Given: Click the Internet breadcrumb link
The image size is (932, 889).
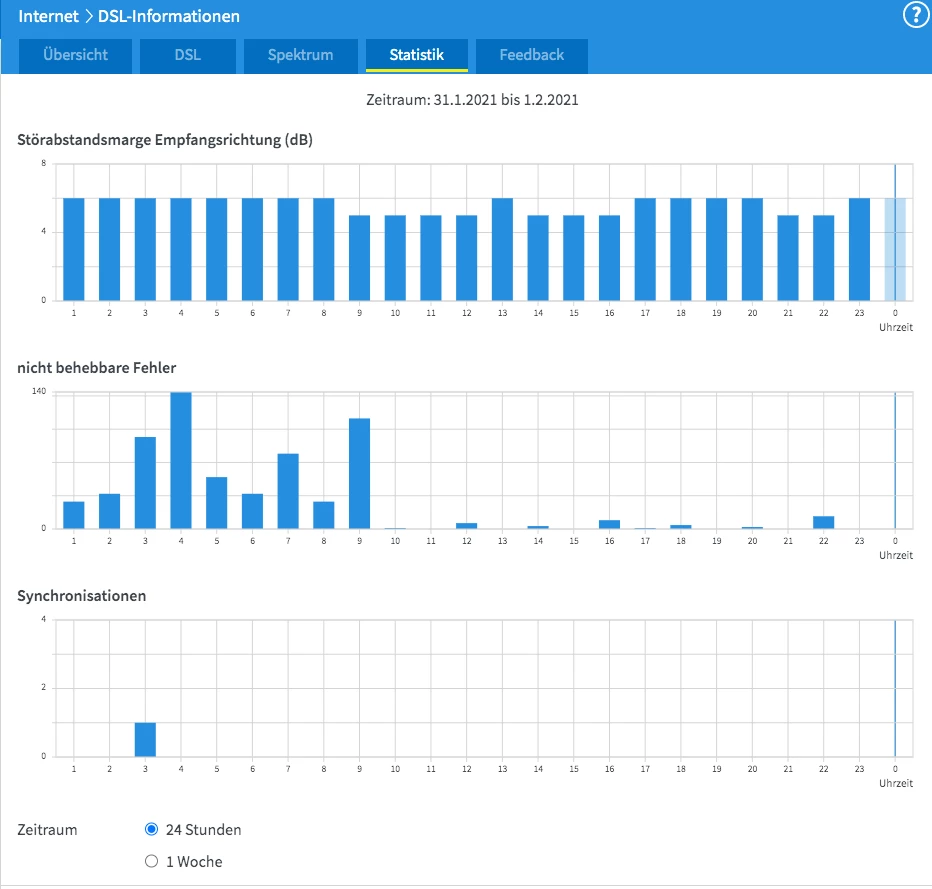Looking at the screenshot, I should click(x=48, y=16).
